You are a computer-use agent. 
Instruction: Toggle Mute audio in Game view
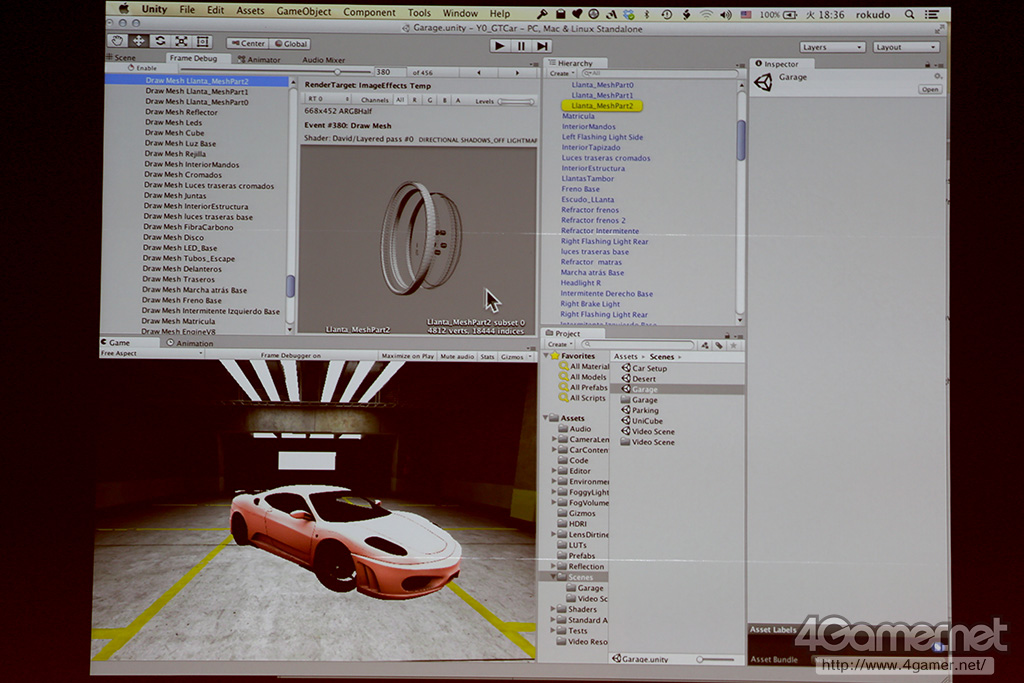click(x=456, y=356)
